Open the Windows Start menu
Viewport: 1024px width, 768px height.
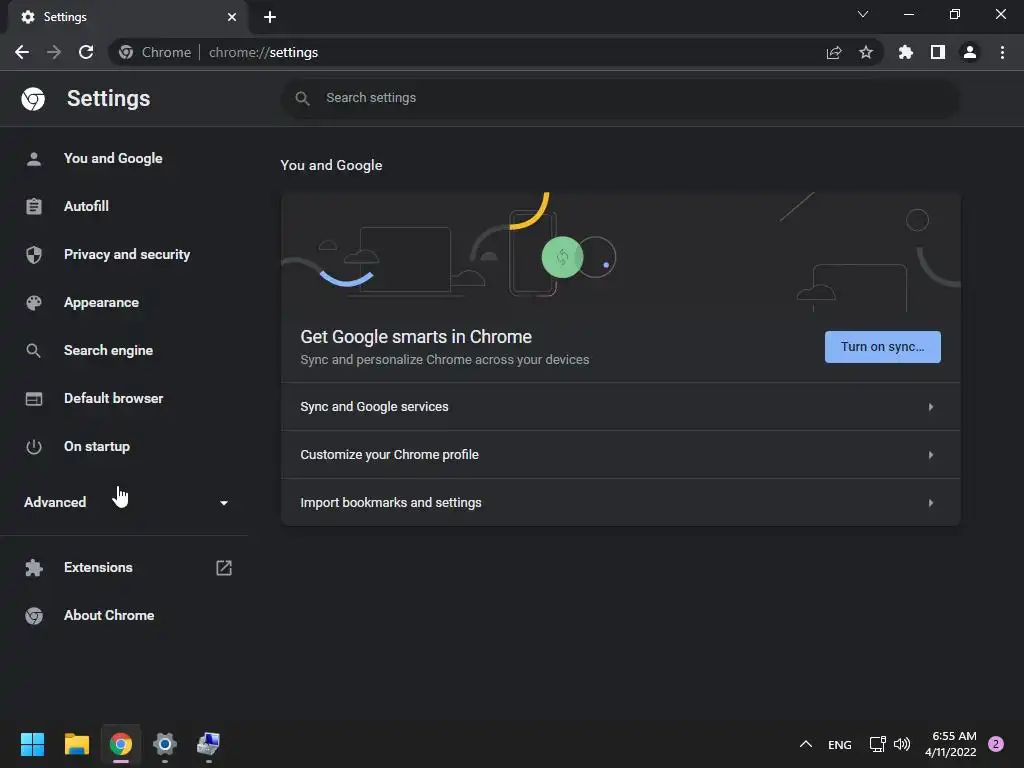[x=32, y=744]
